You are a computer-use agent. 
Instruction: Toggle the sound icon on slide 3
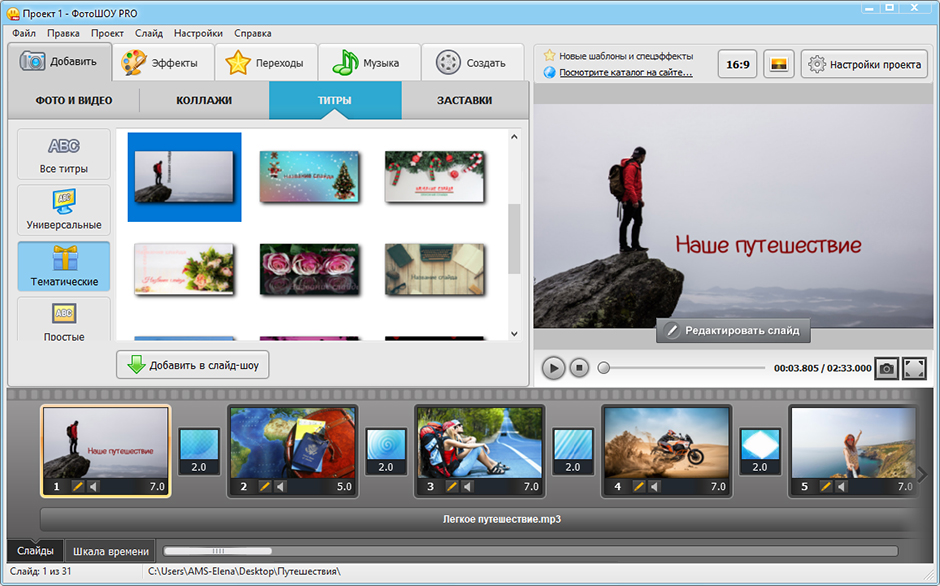pyautogui.click(x=468, y=487)
